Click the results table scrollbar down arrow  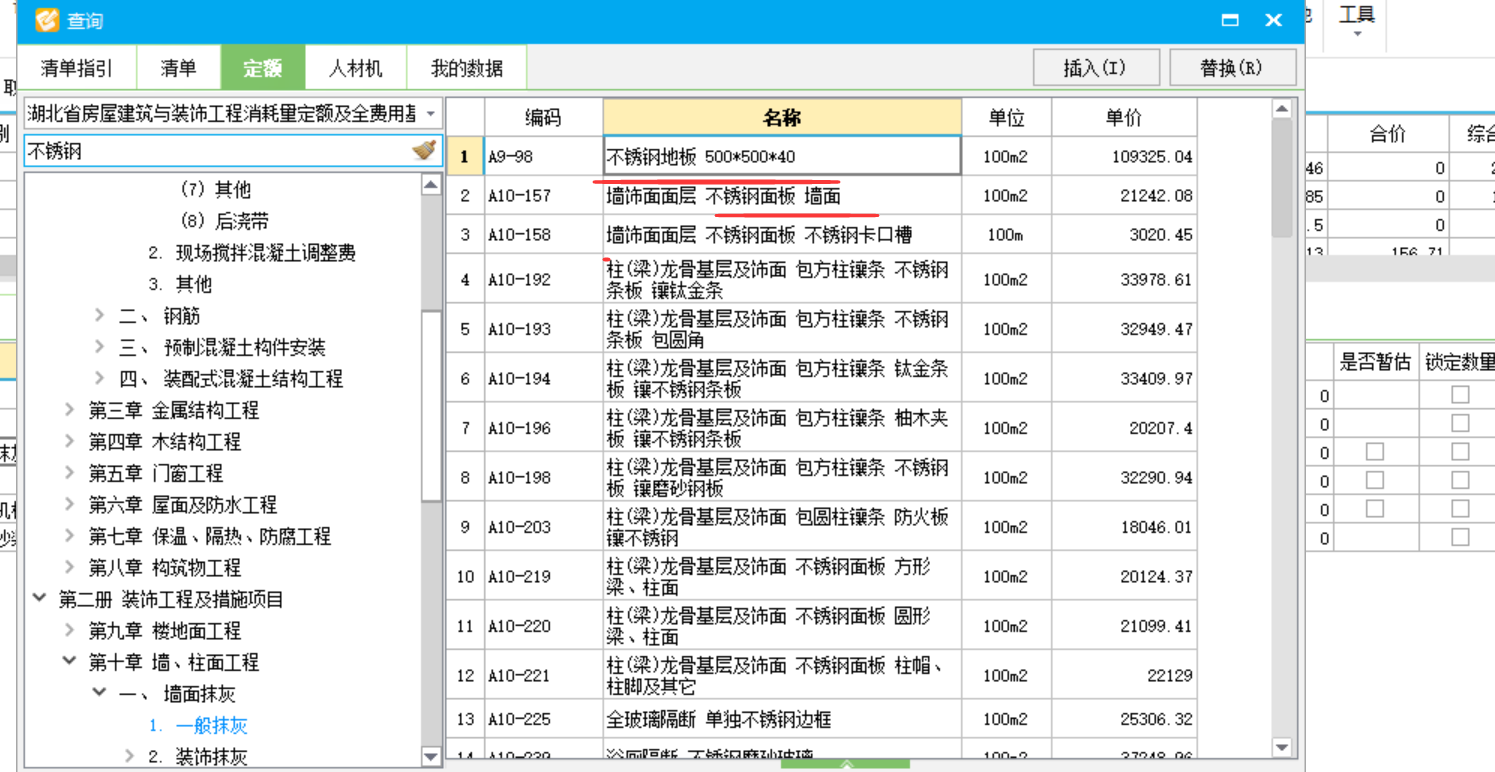pyautogui.click(x=1282, y=747)
